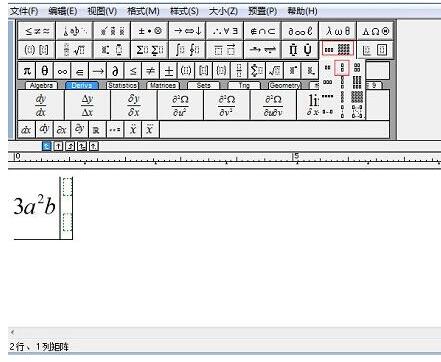Switch to the Statistics tab
Viewport: 441px width, 362px height.
point(122,85)
